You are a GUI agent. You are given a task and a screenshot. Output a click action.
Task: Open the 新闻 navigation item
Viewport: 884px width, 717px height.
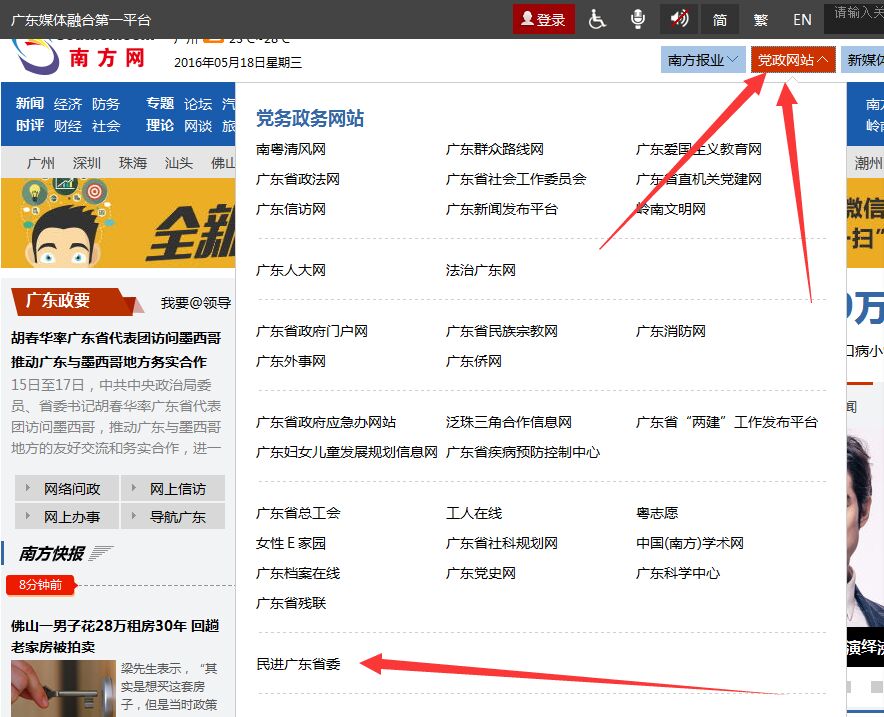[x=30, y=103]
